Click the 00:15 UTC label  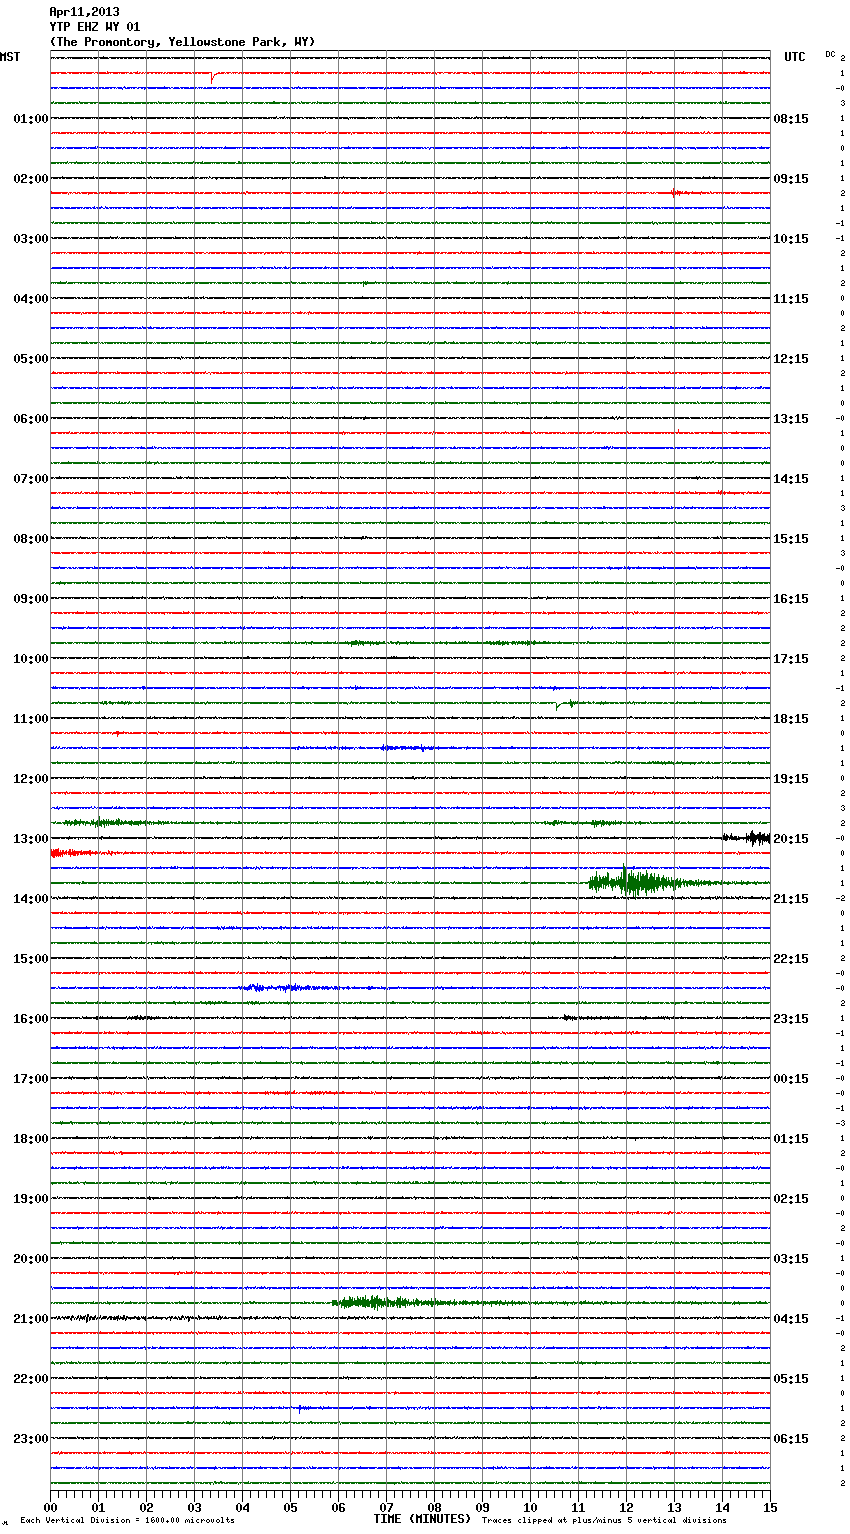[x=791, y=1079]
